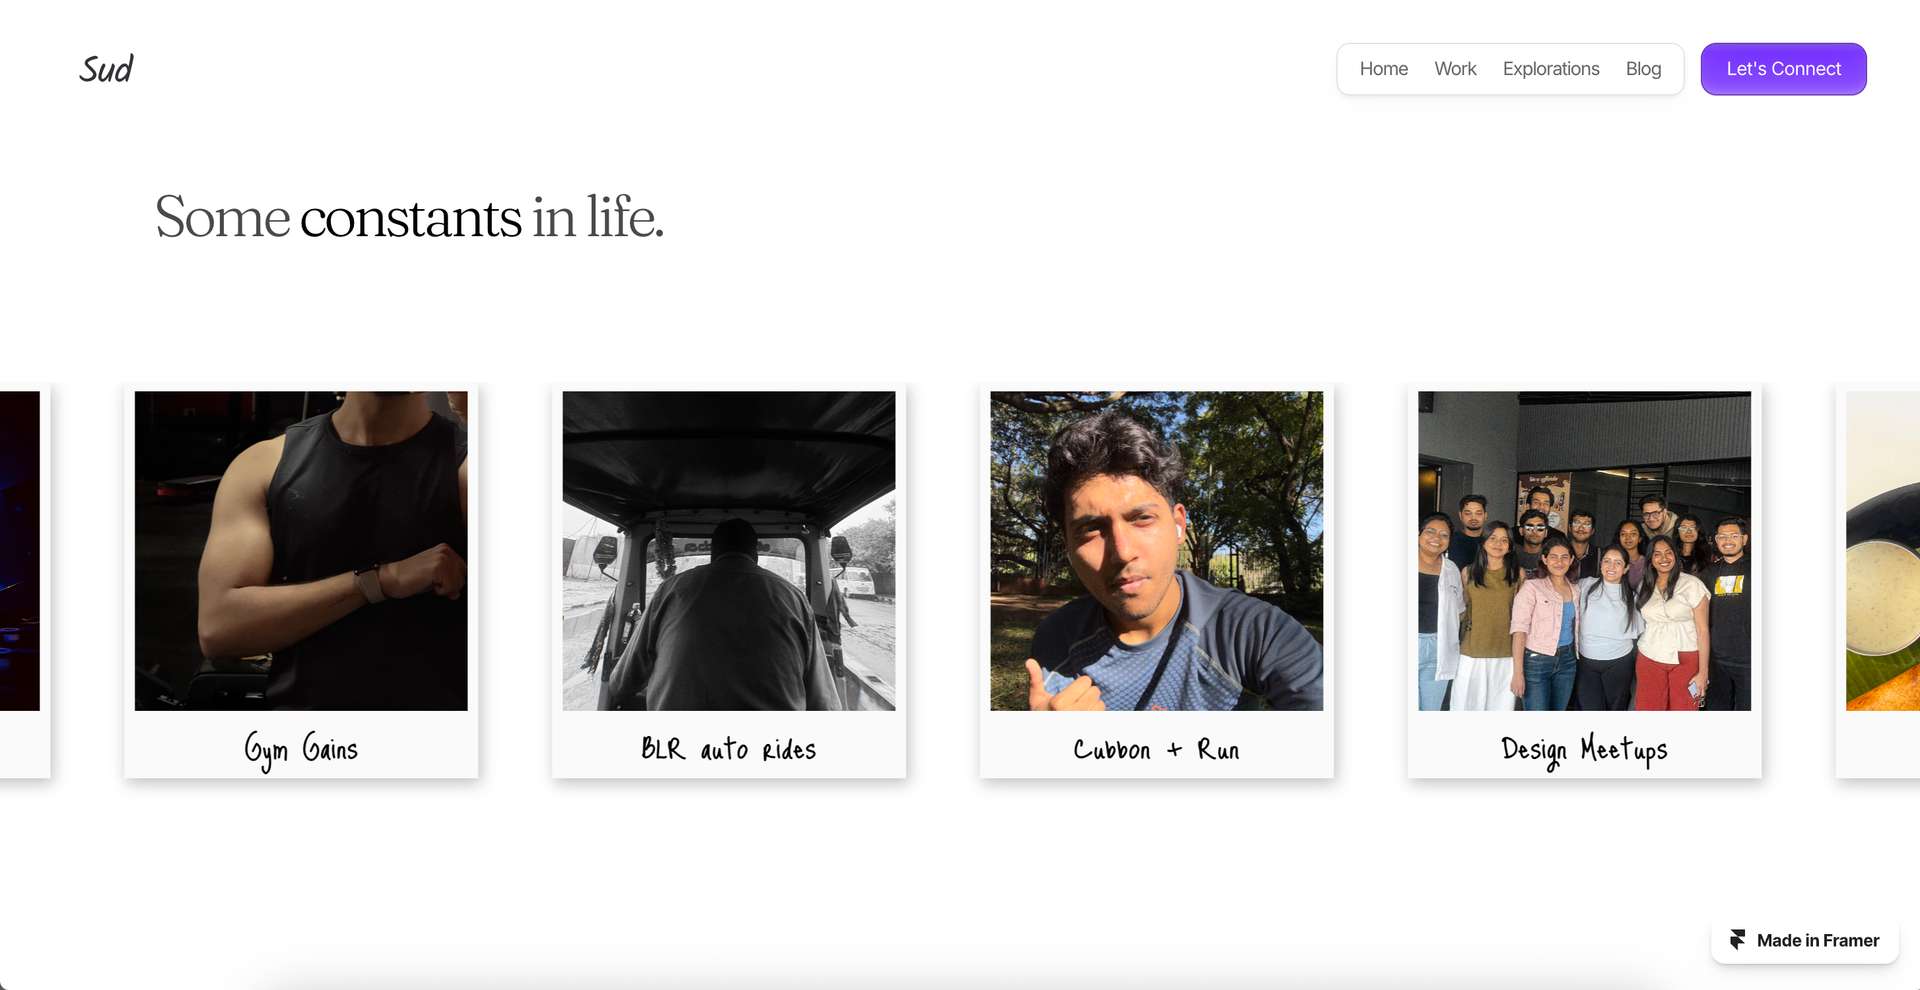Image resolution: width=1920 pixels, height=990 pixels.
Task: Click the Gym Gains caption text
Action: click(x=302, y=748)
